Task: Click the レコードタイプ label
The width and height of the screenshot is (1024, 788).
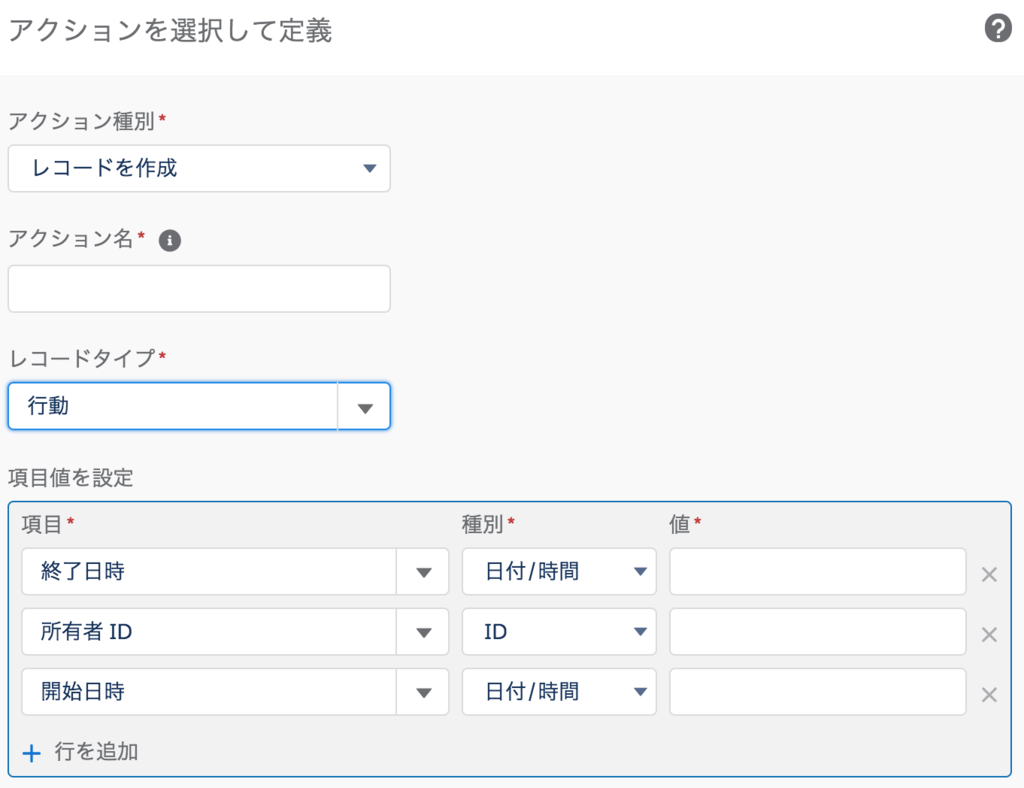Action: tap(82, 358)
